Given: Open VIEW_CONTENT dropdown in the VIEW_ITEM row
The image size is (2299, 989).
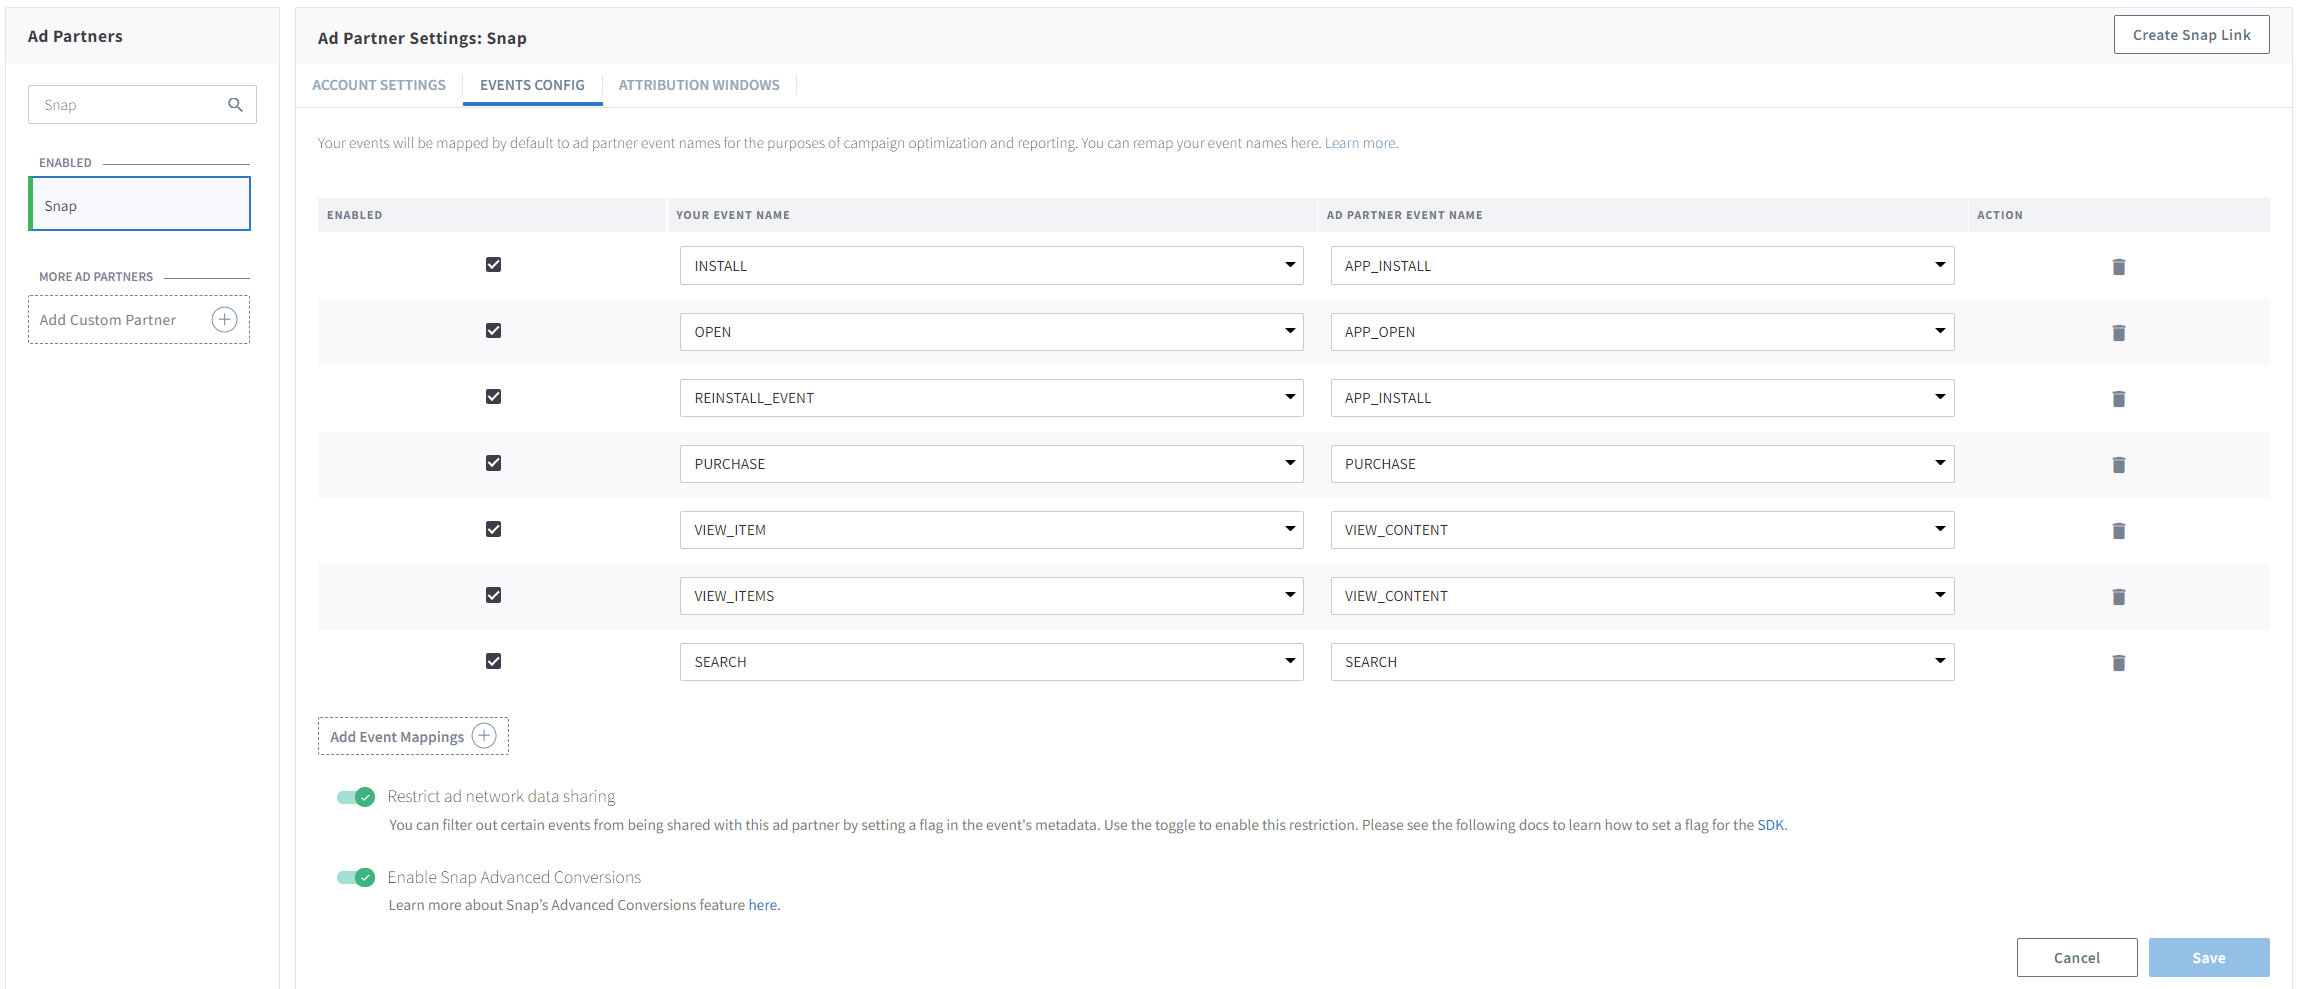Looking at the screenshot, I should [x=1642, y=530].
